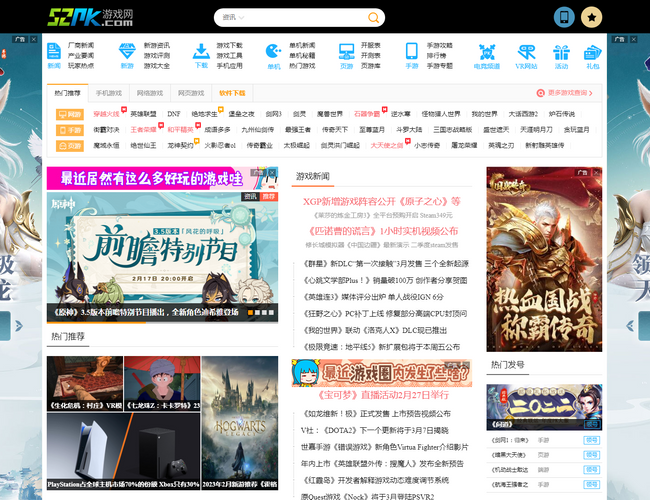Image resolution: width=650 pixels, height=500 pixels.
Task: Click the orange 网游 category badge
Action: coord(70,114)
